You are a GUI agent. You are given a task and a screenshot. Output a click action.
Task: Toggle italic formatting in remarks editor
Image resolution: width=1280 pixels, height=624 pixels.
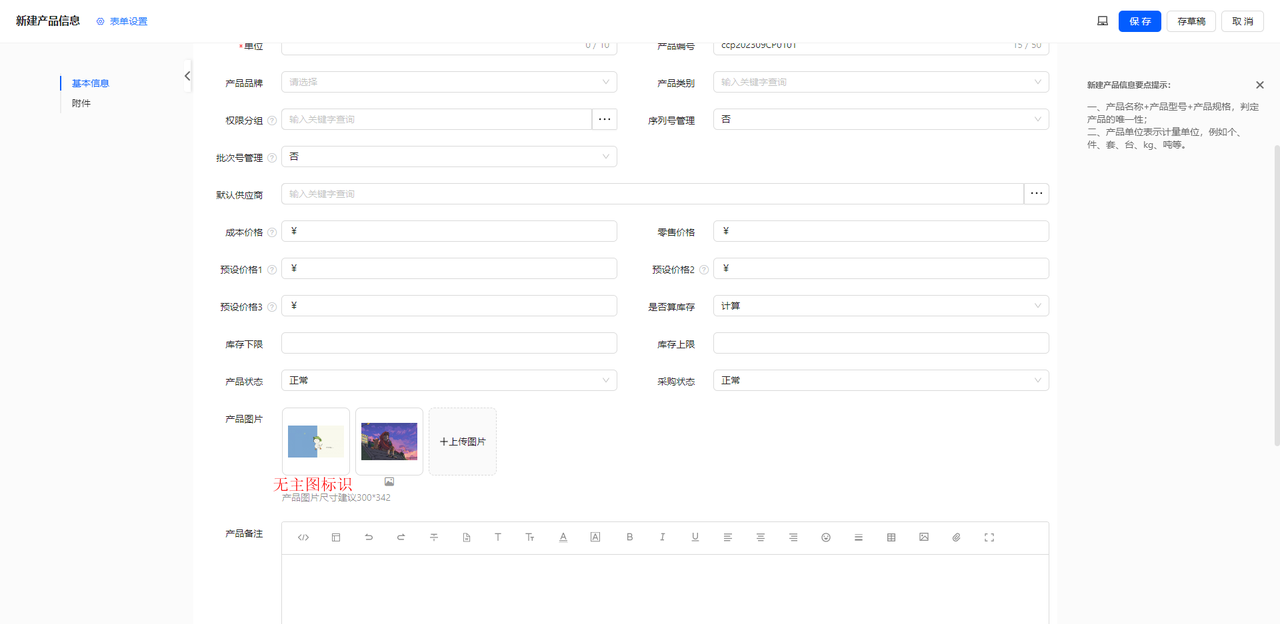[x=662, y=538]
